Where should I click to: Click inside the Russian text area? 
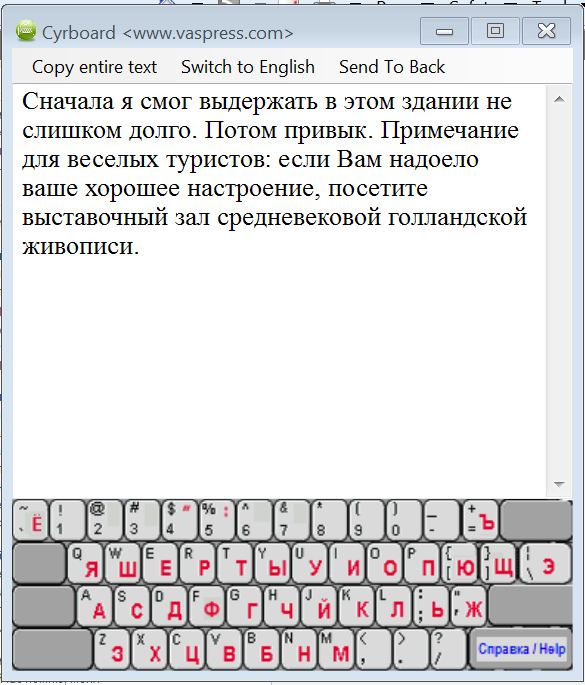(280, 291)
